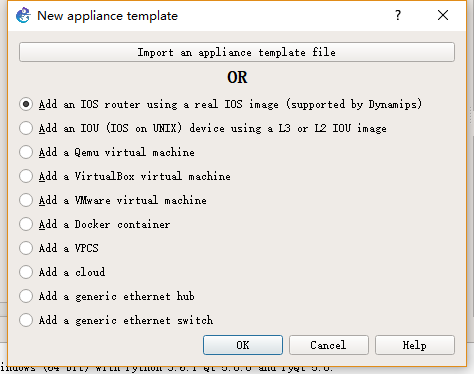474x374 pixels.
Task: Confirm with the OK button
Action: click(243, 345)
